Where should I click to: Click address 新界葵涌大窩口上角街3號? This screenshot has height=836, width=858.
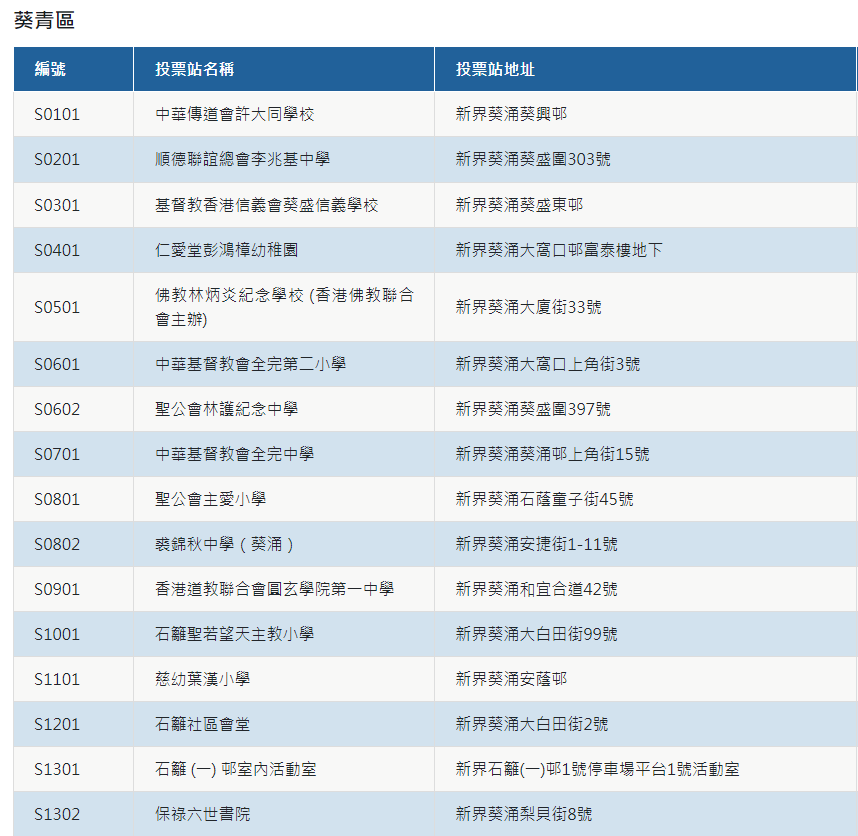click(x=547, y=364)
